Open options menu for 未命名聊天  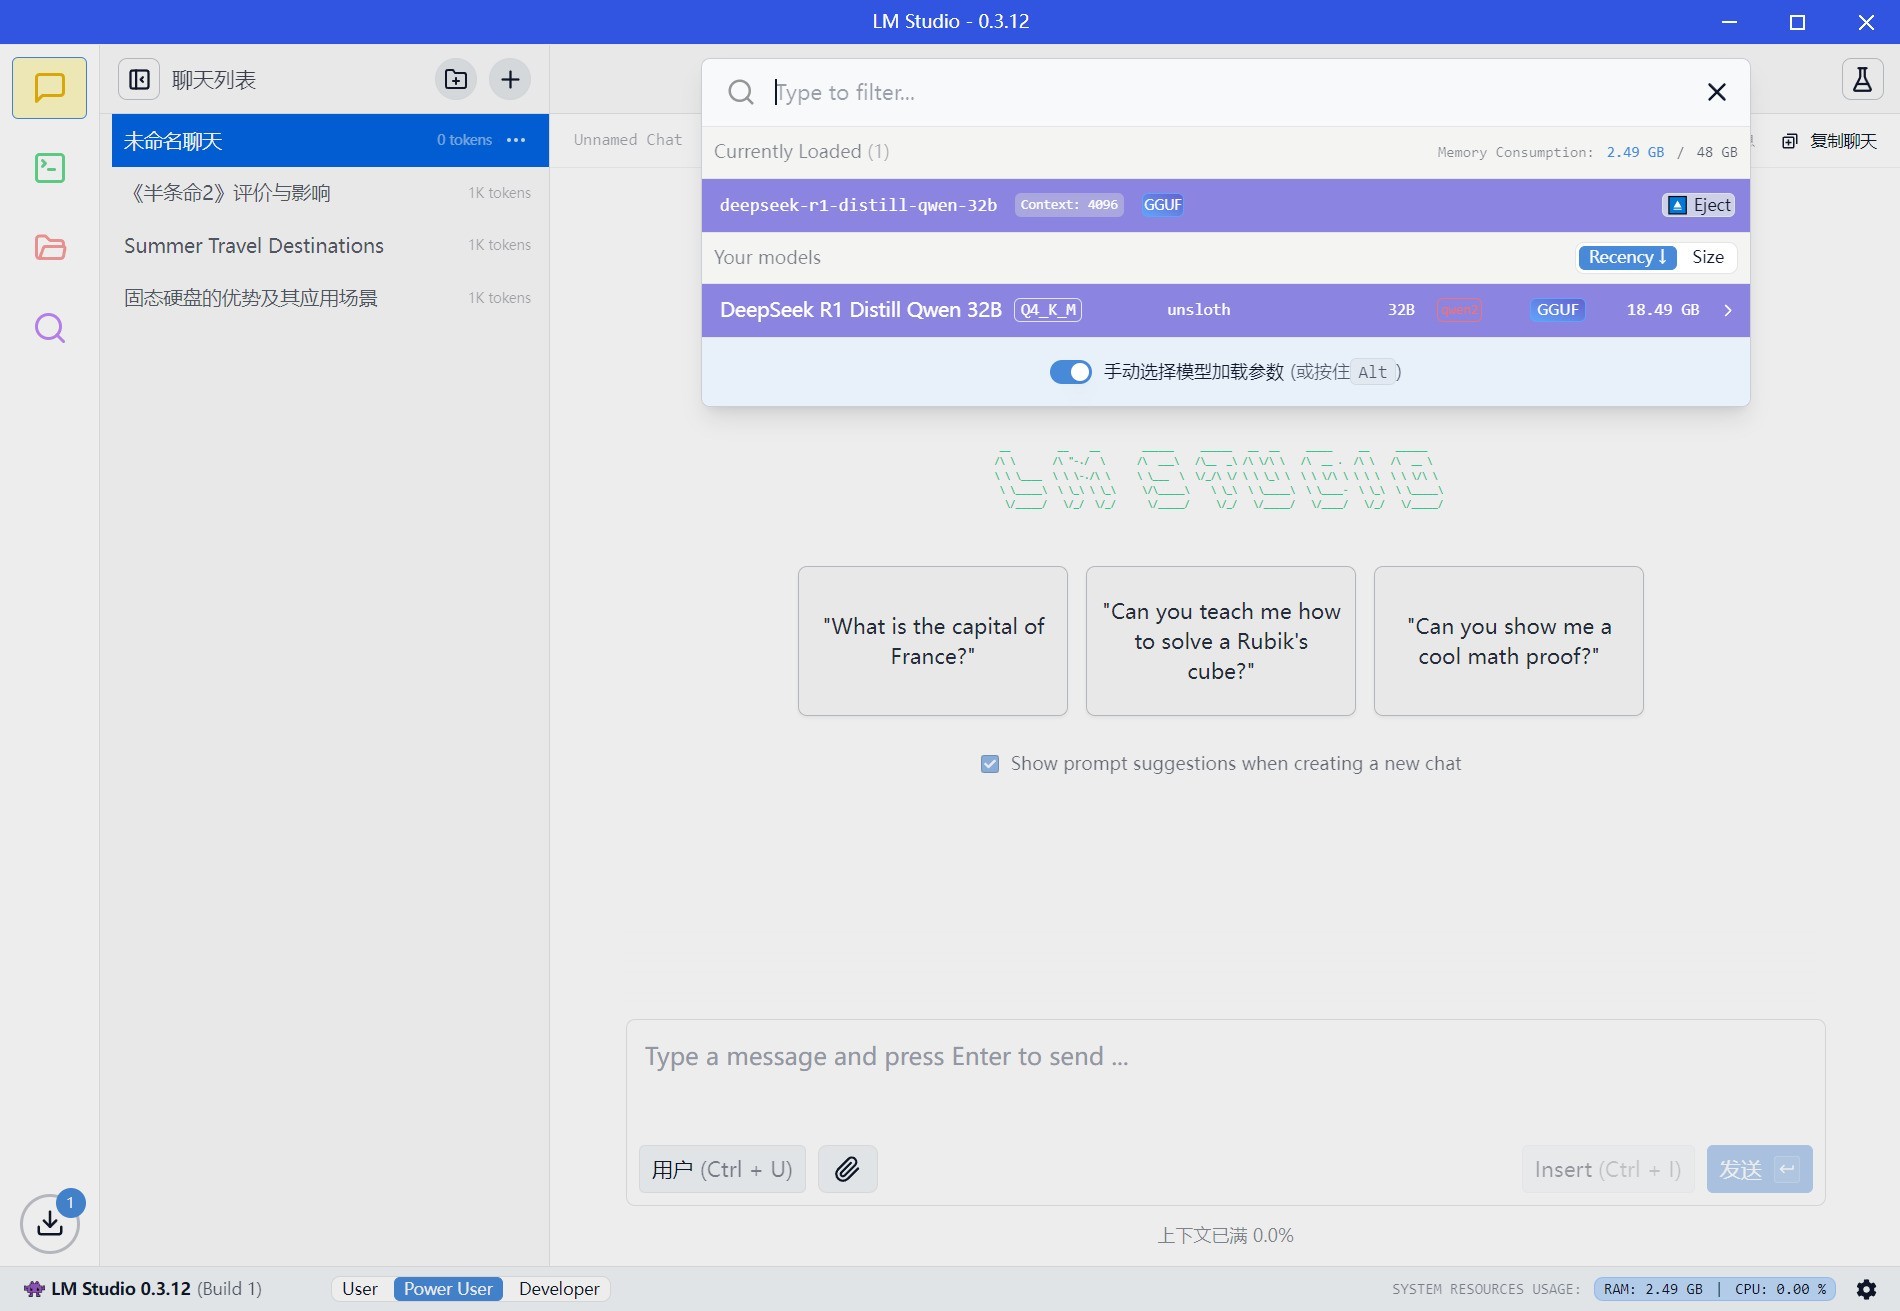[516, 140]
